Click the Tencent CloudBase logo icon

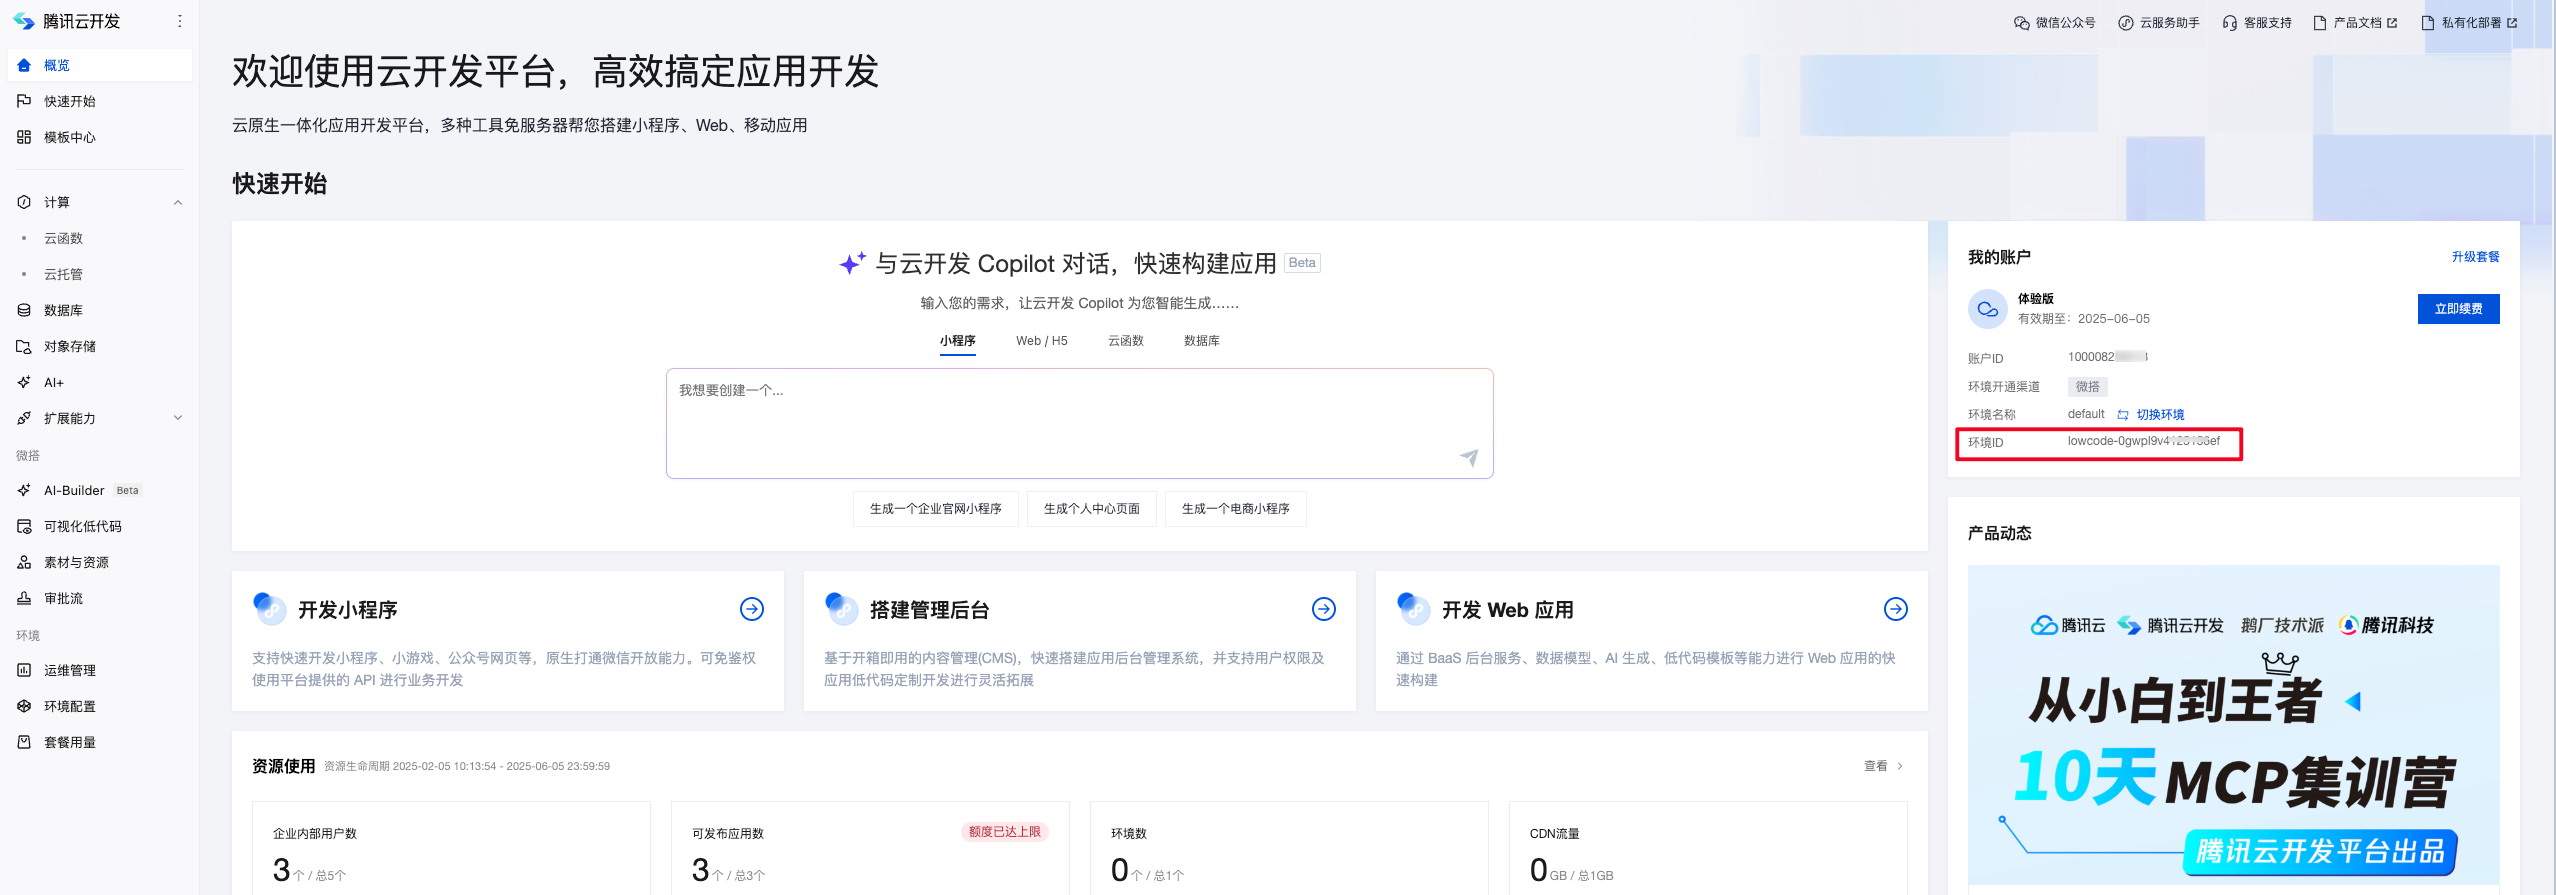pos(23,21)
